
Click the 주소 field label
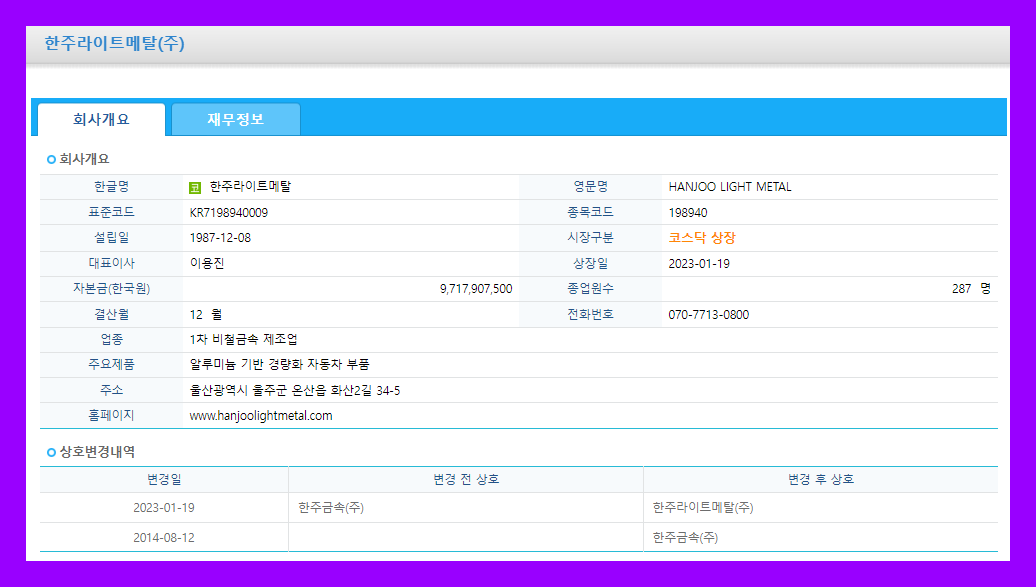pyautogui.click(x=112, y=391)
